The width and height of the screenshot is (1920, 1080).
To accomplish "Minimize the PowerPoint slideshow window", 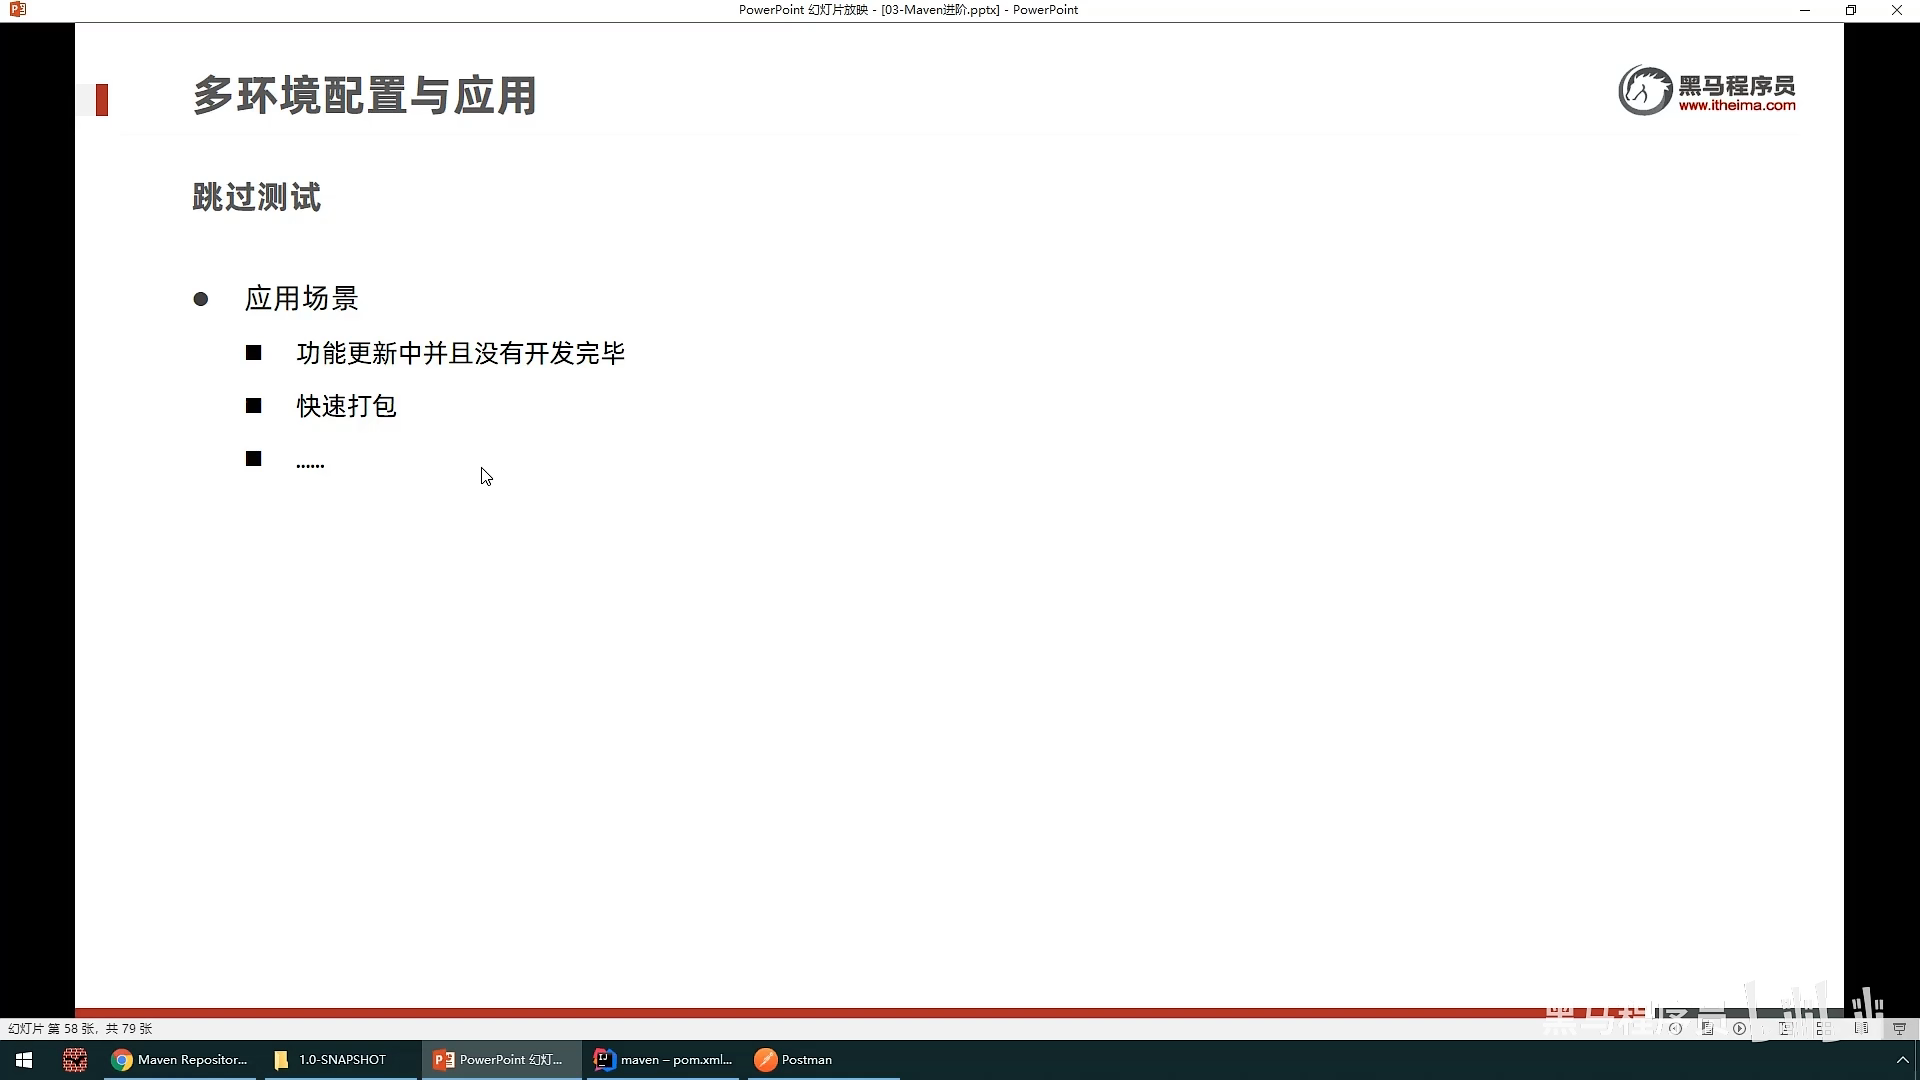I will point(1805,10).
